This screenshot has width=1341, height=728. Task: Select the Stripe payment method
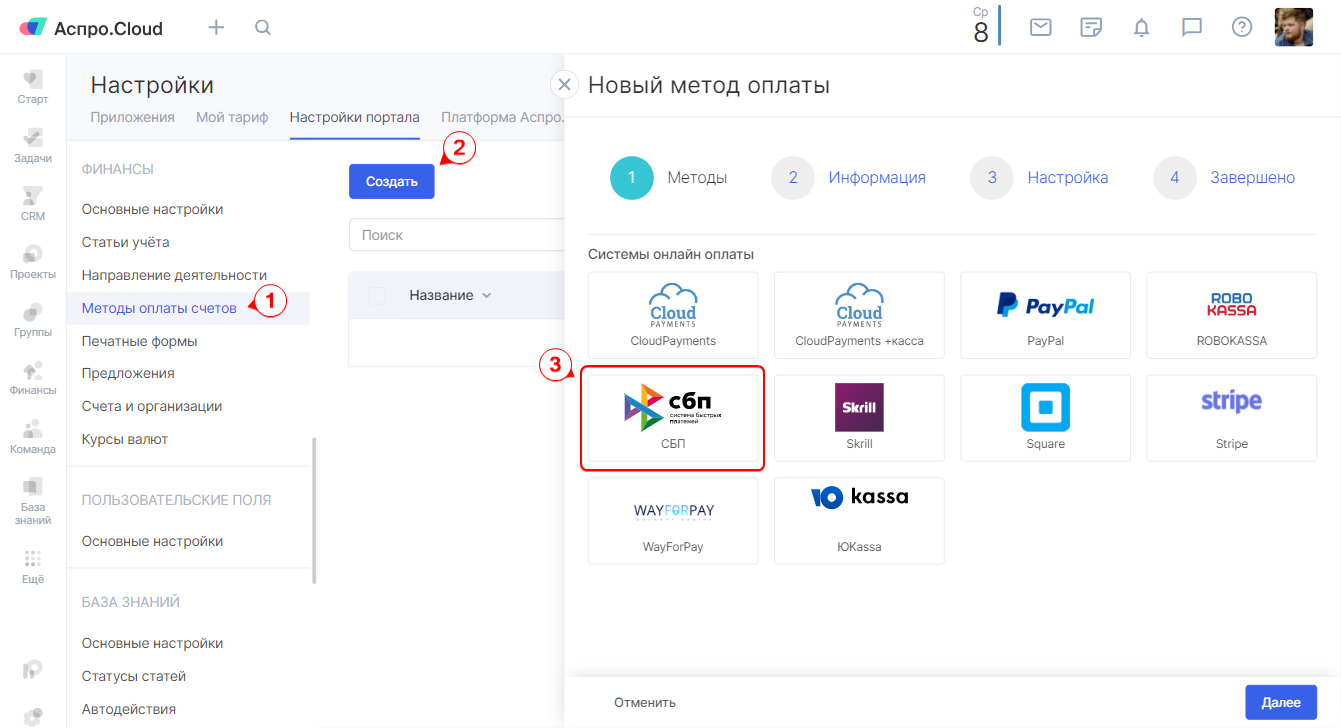point(1231,418)
